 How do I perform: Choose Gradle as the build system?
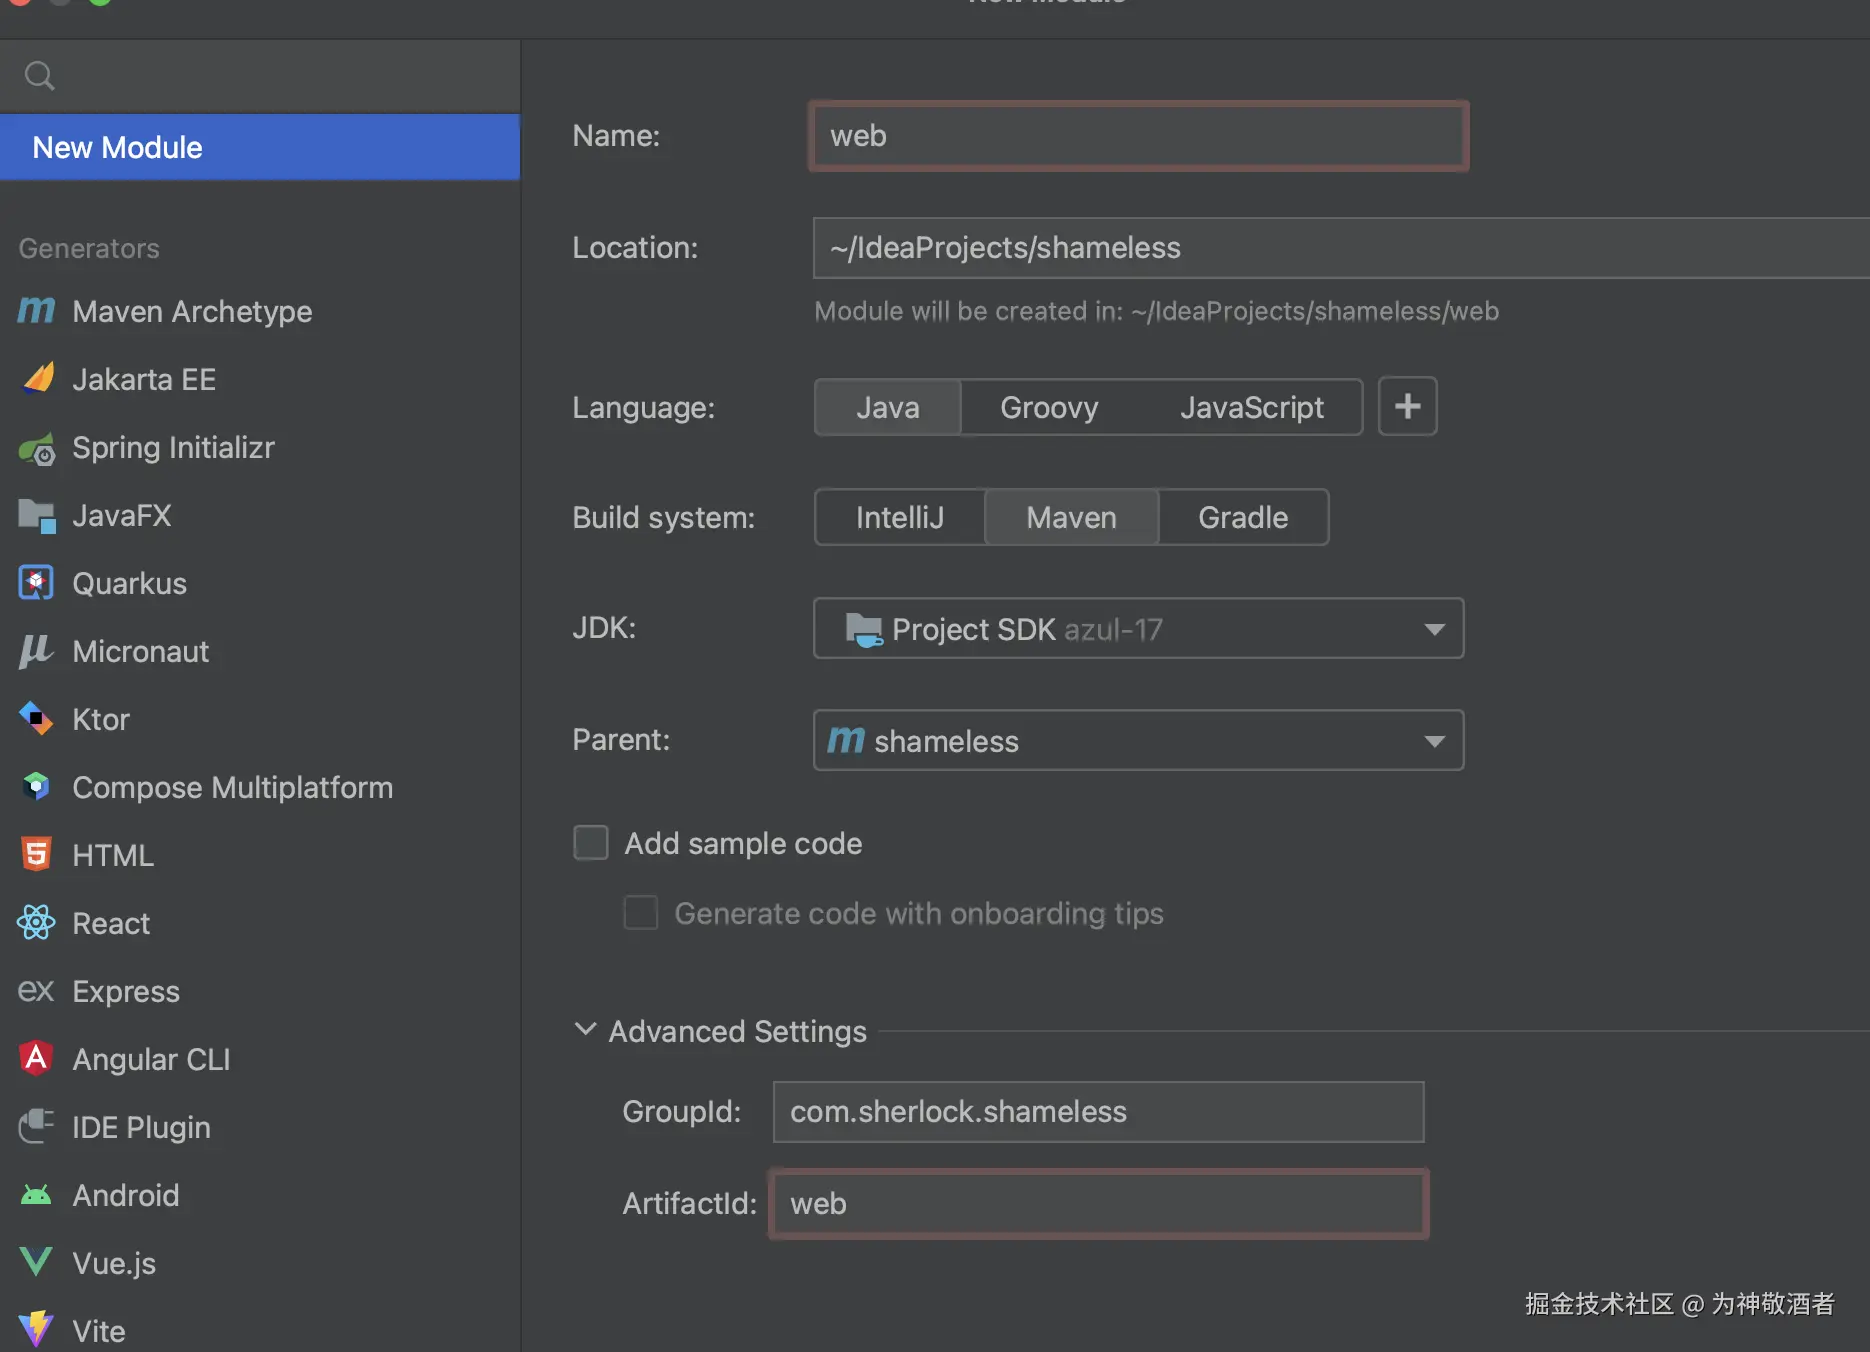point(1243,517)
